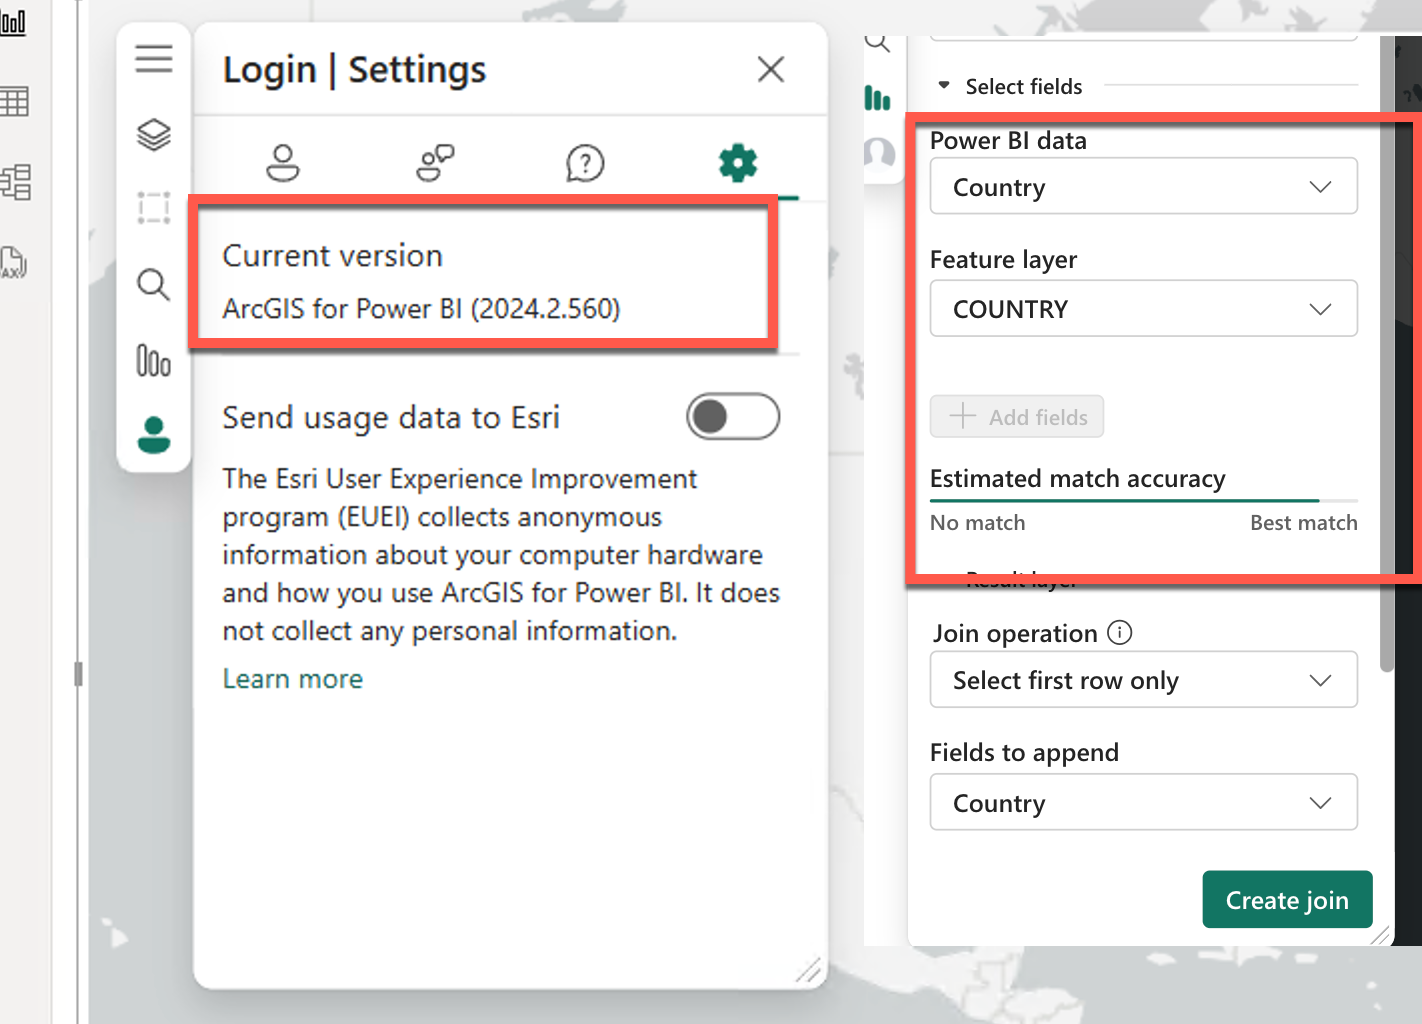The width and height of the screenshot is (1422, 1024).
Task: Open the ArcGIS hamburger menu
Action: tap(154, 58)
